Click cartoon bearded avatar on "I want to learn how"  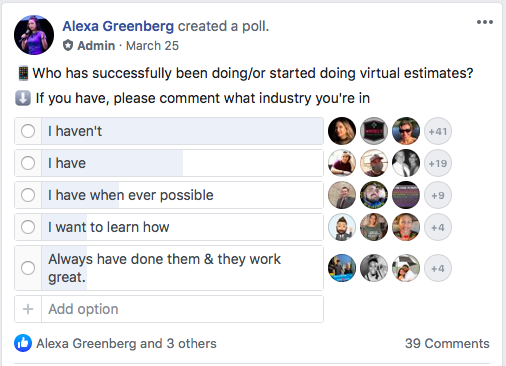[x=342, y=227]
